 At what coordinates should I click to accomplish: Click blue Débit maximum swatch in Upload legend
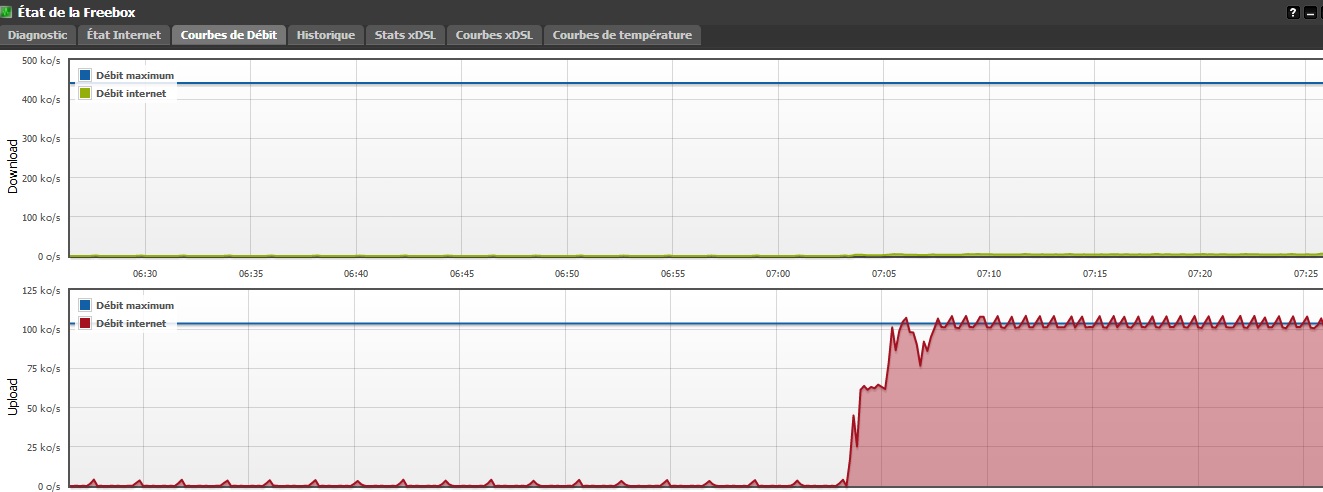coord(85,305)
